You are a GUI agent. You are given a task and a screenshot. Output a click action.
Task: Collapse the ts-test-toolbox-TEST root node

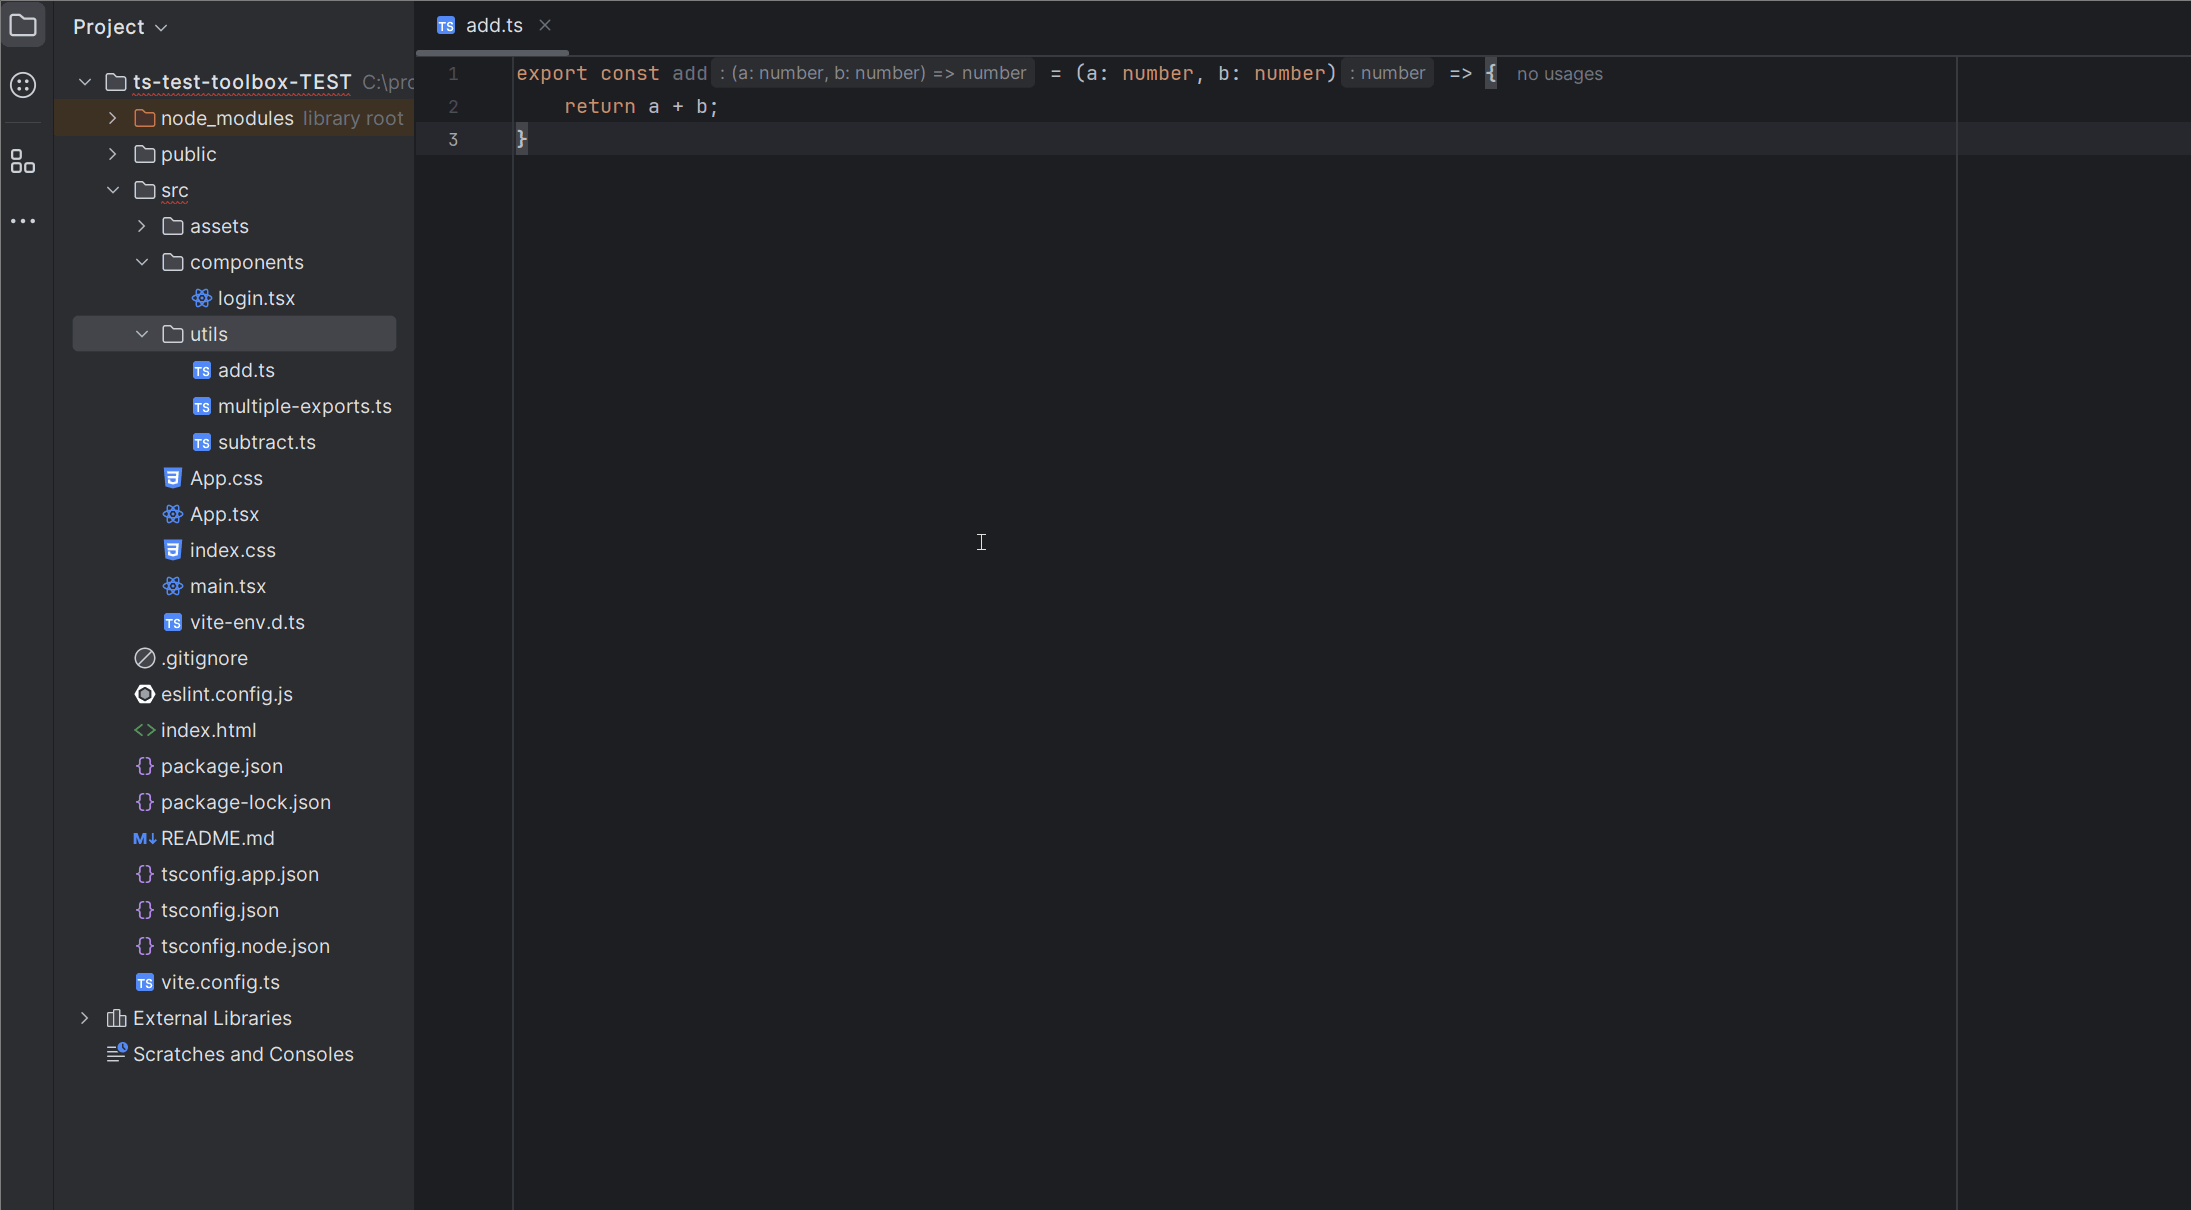point(85,82)
